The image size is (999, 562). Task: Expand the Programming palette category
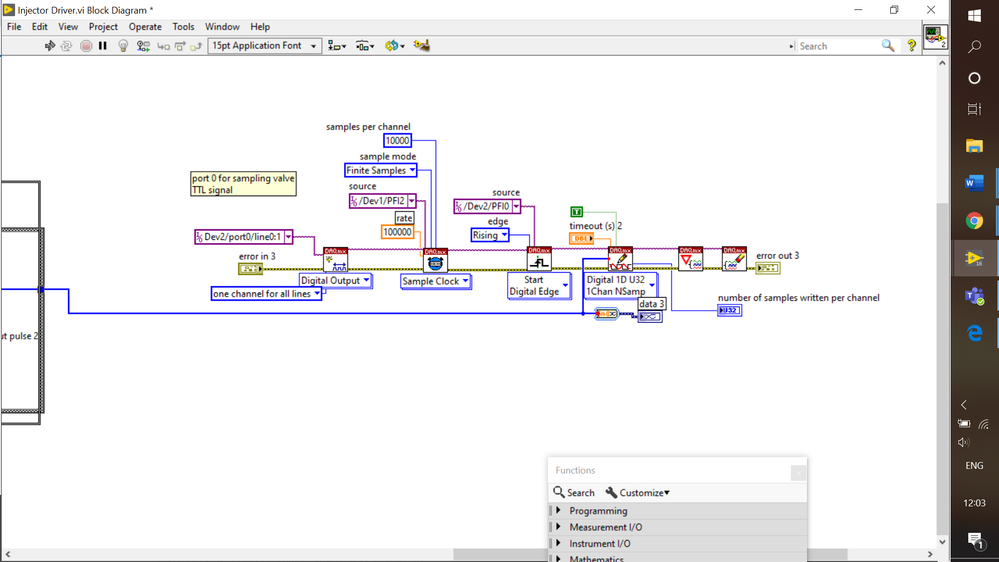click(x=678, y=511)
